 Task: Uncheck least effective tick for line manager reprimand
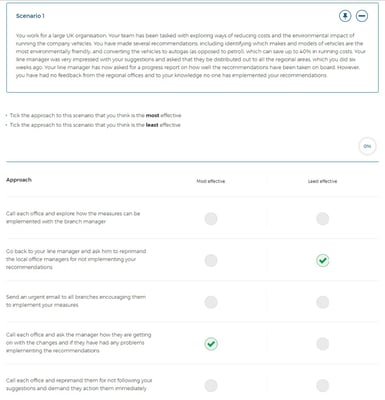323,260
